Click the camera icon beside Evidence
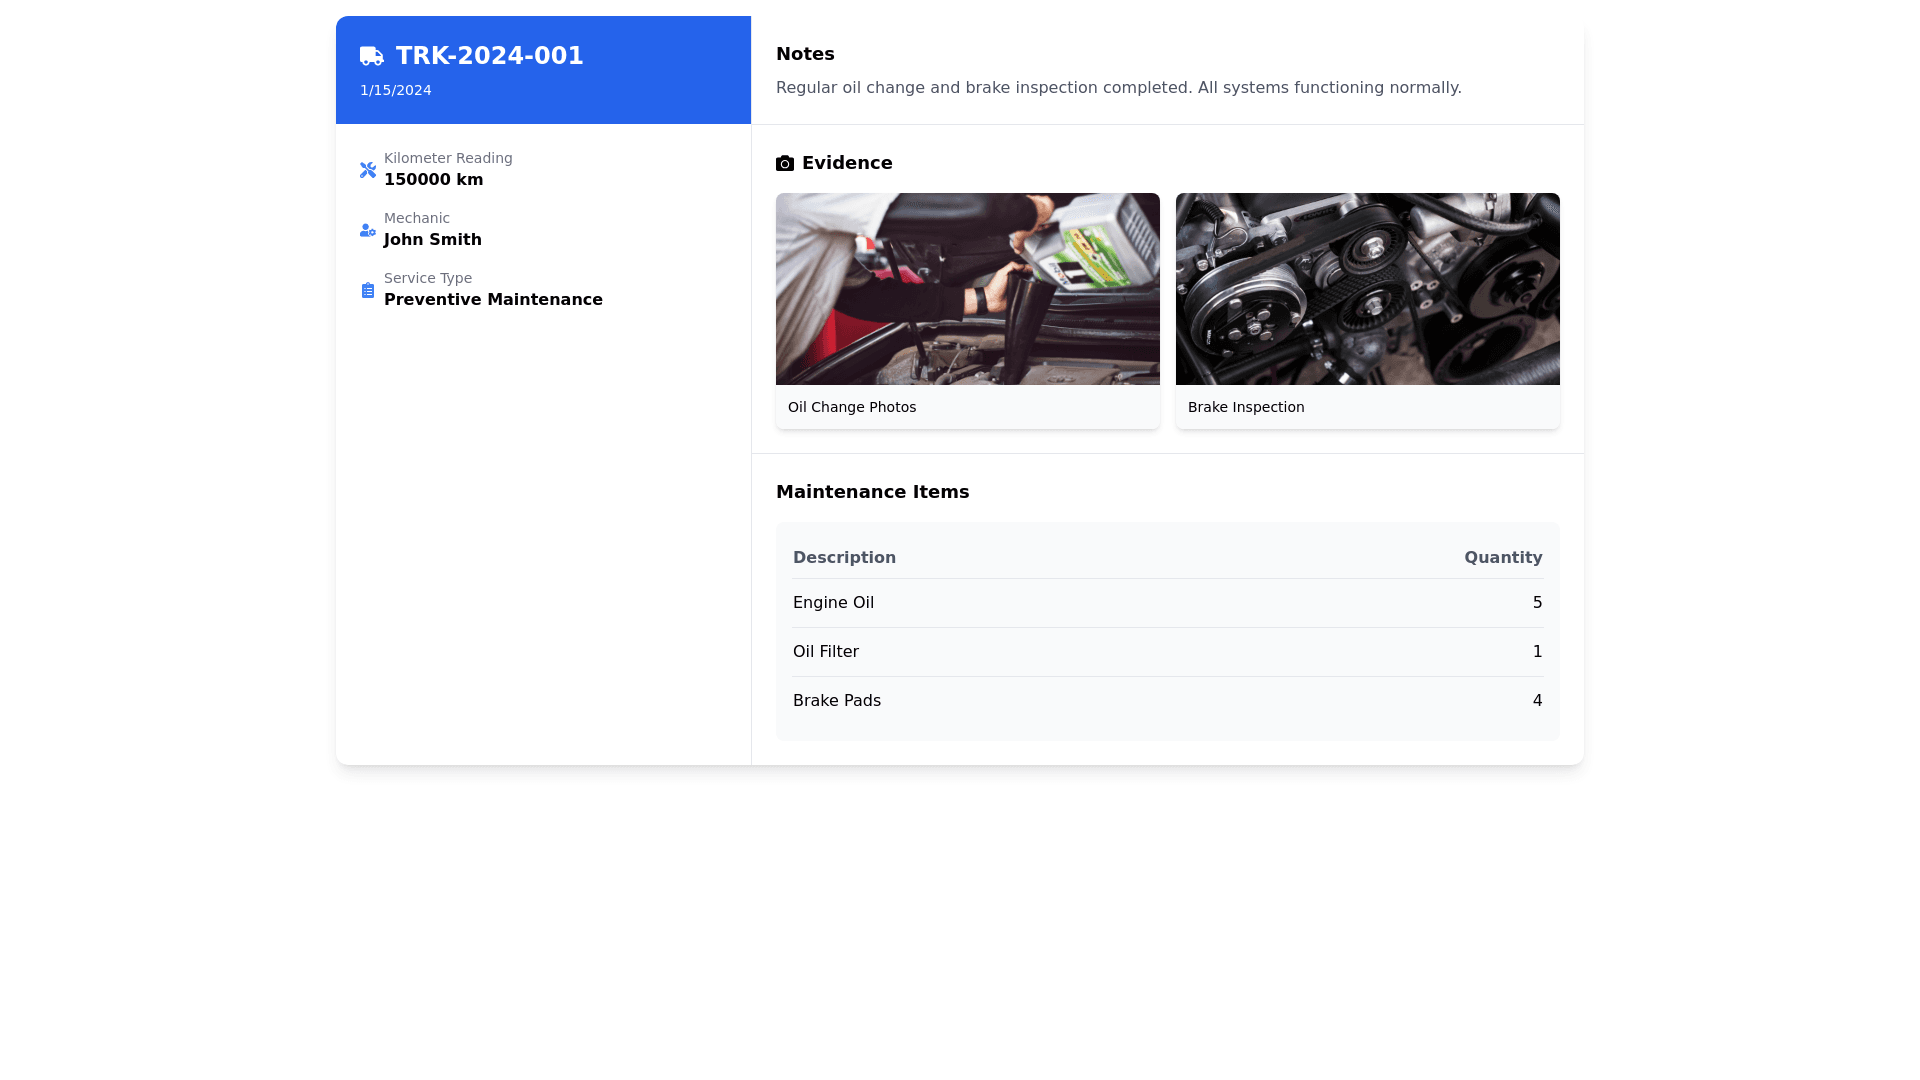Viewport: 1920px width, 1080px height. pos(785,163)
